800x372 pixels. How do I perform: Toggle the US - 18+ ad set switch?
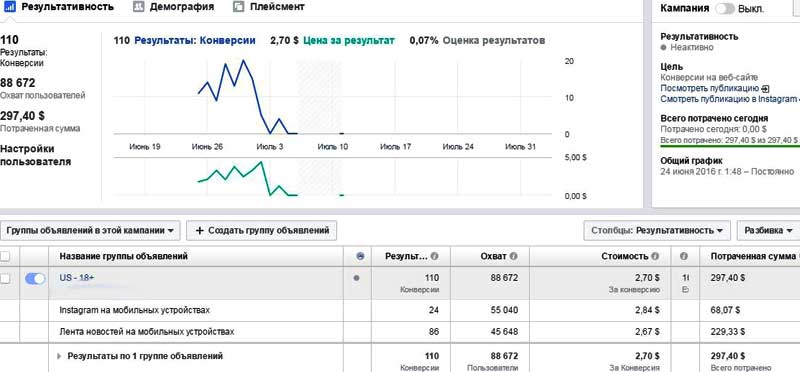click(x=35, y=279)
